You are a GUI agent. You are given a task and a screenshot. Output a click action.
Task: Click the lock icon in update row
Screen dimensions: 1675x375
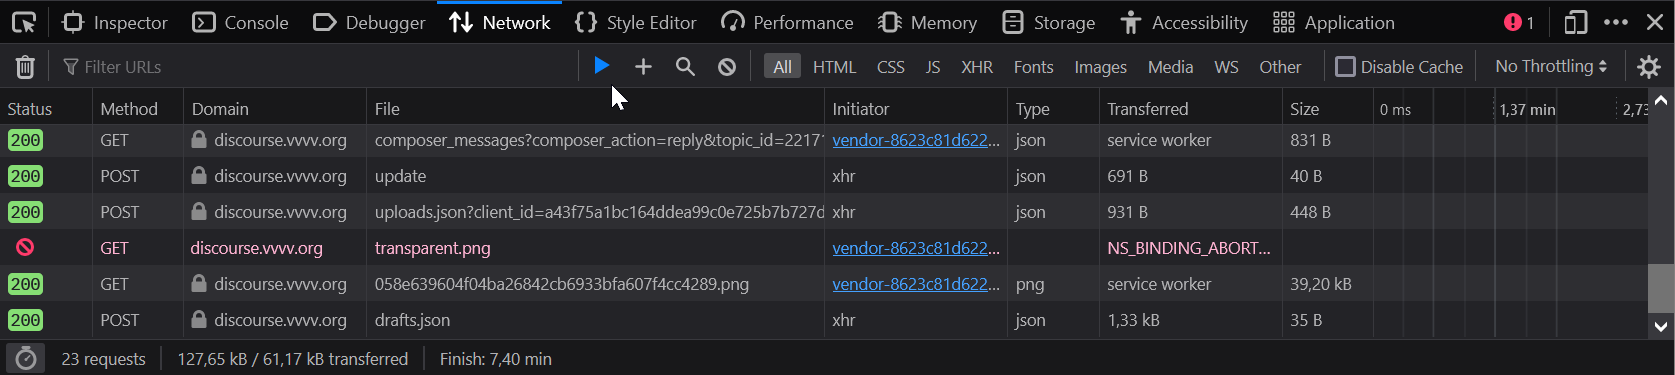[x=199, y=175]
